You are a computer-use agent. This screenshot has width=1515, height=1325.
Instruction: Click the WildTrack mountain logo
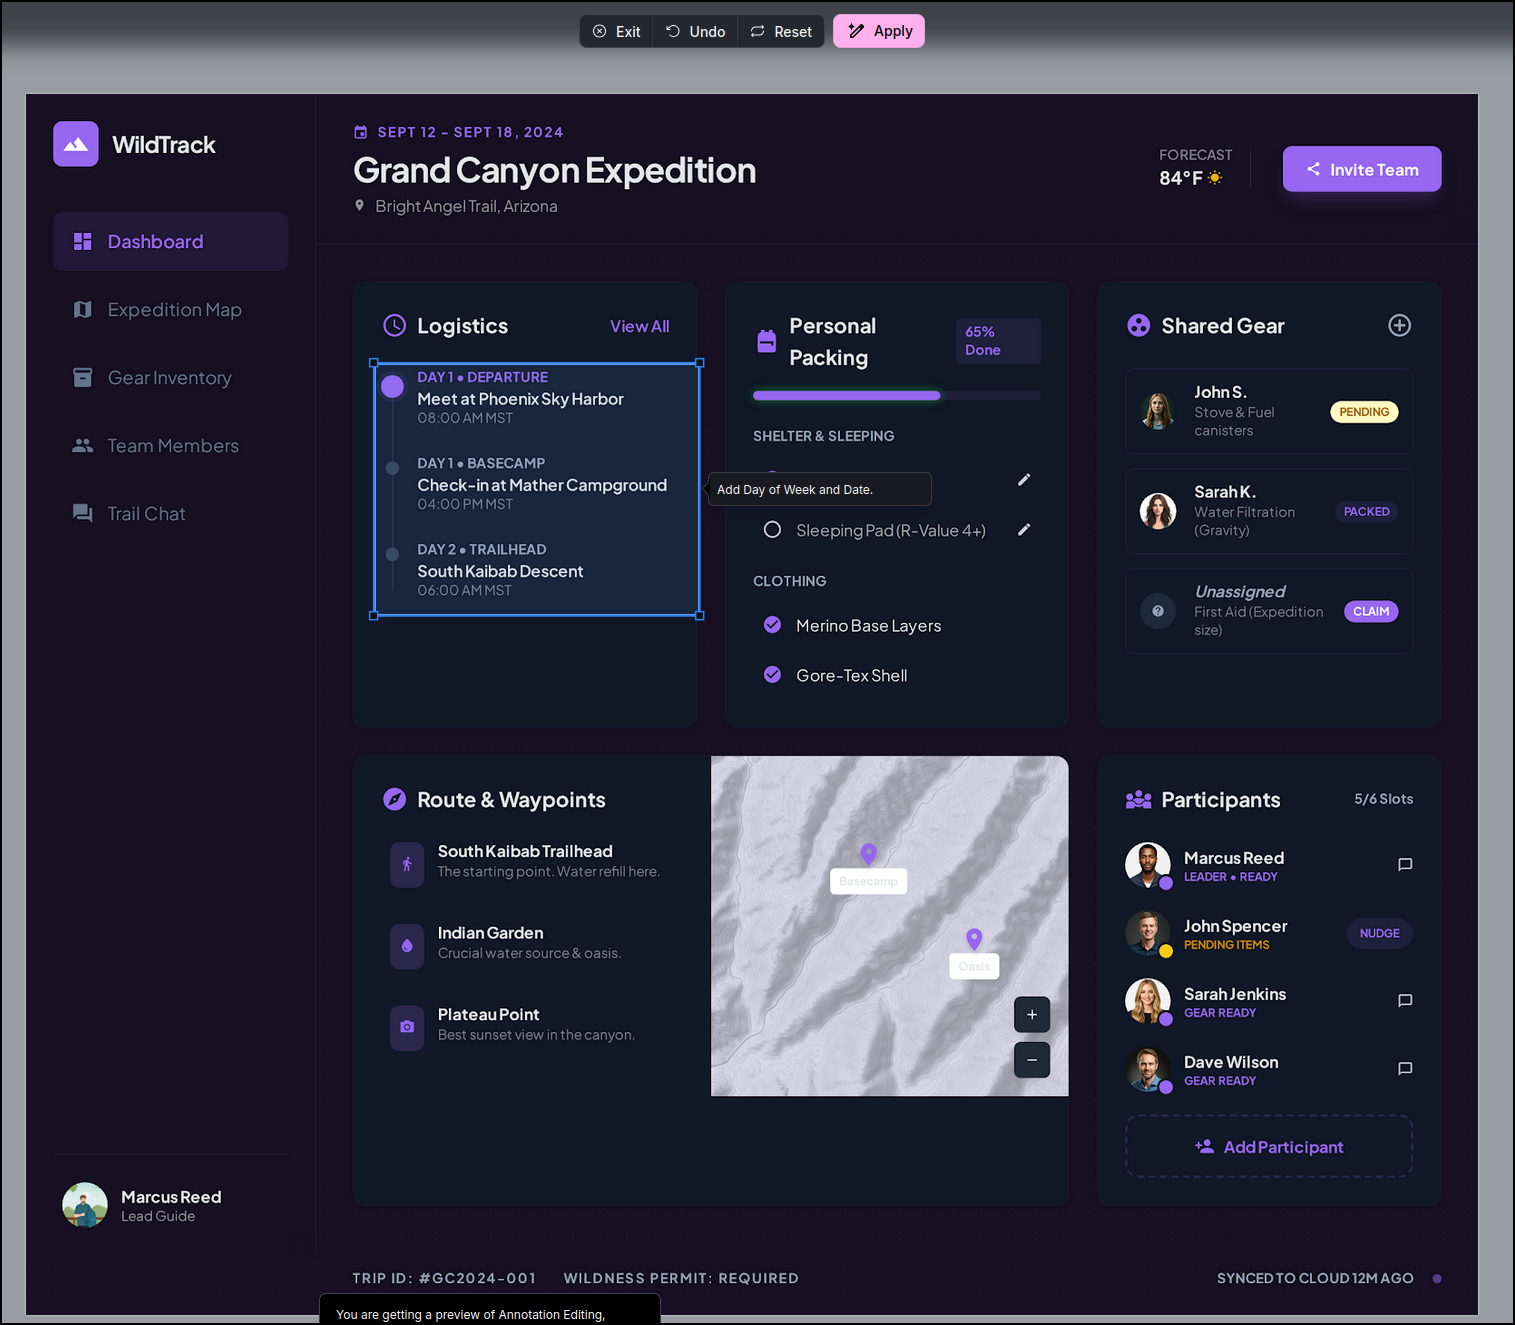click(76, 145)
